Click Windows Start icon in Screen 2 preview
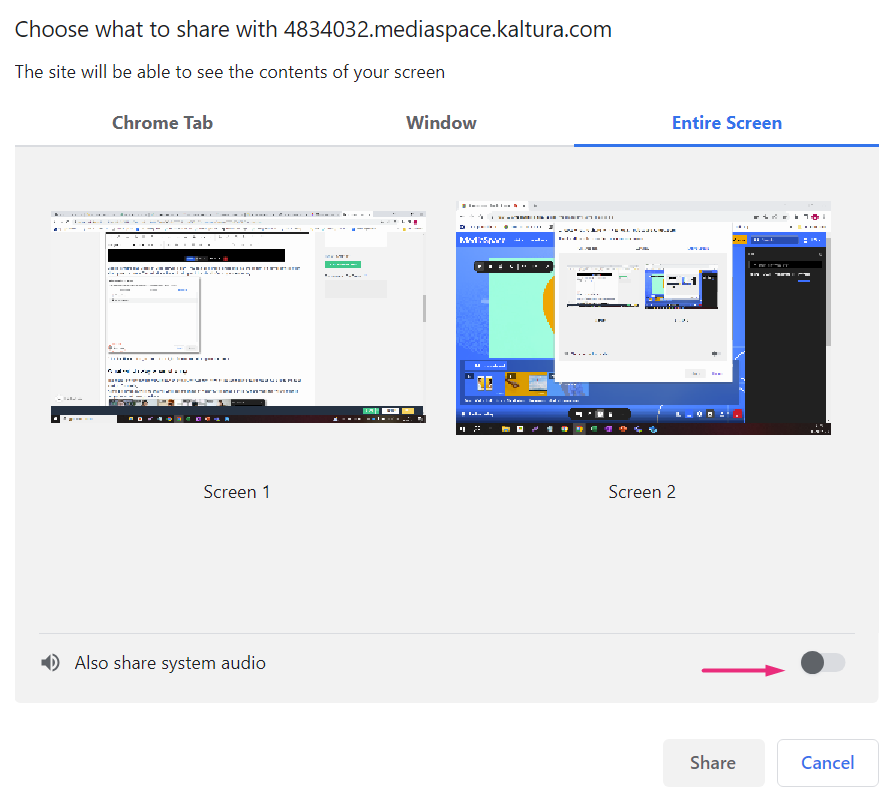 click(x=462, y=429)
